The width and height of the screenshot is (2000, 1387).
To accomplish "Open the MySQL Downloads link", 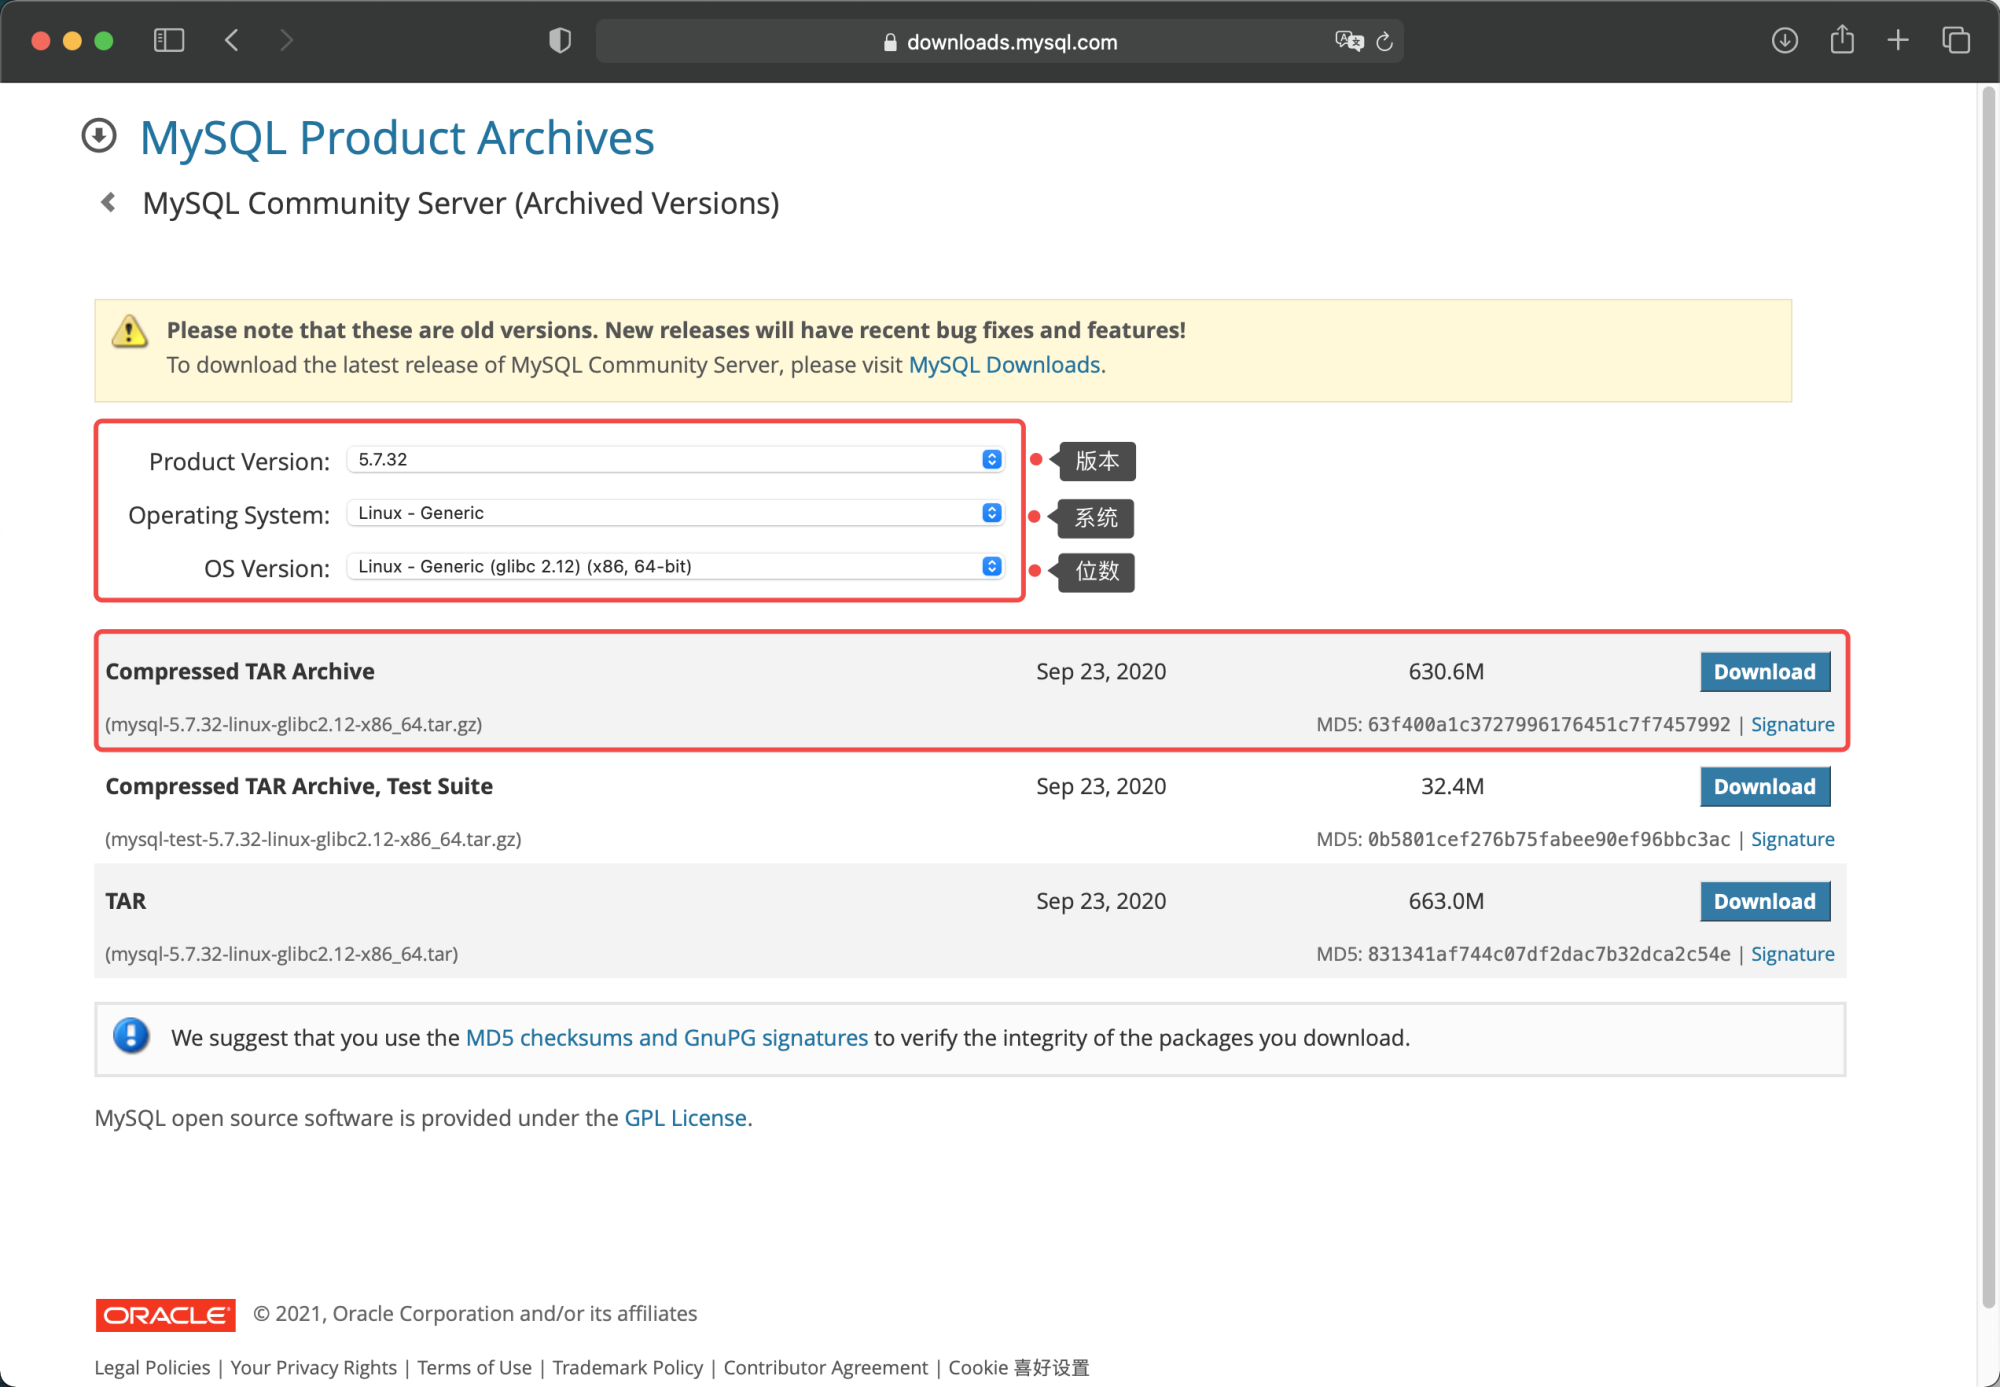I will coord(1004,365).
